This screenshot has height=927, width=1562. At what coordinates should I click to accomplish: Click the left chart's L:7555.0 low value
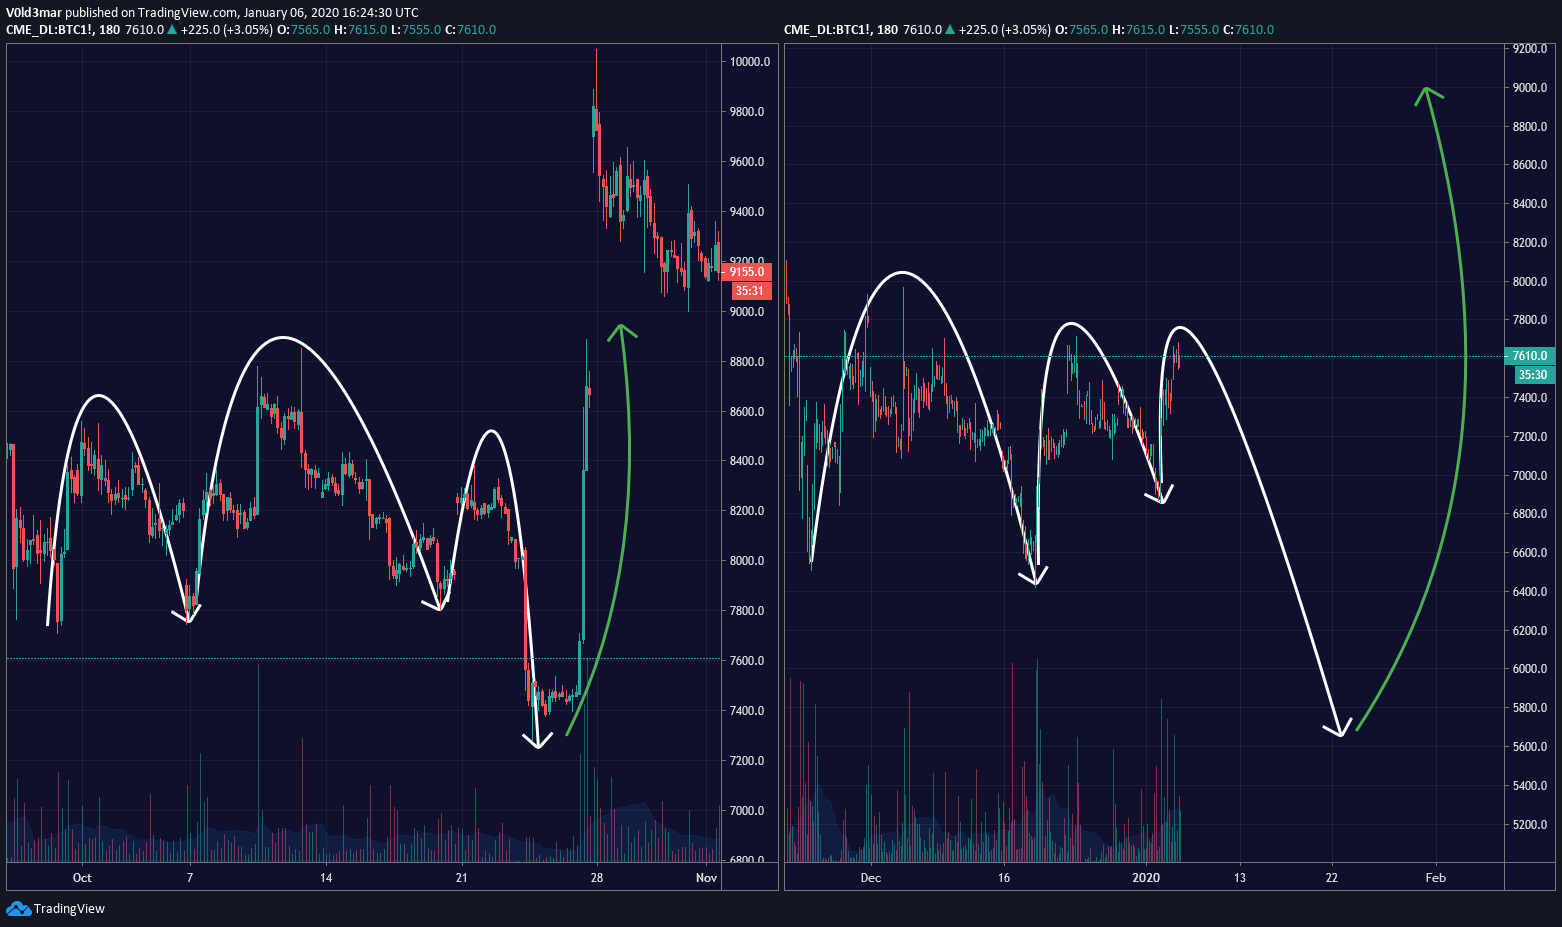[415, 30]
